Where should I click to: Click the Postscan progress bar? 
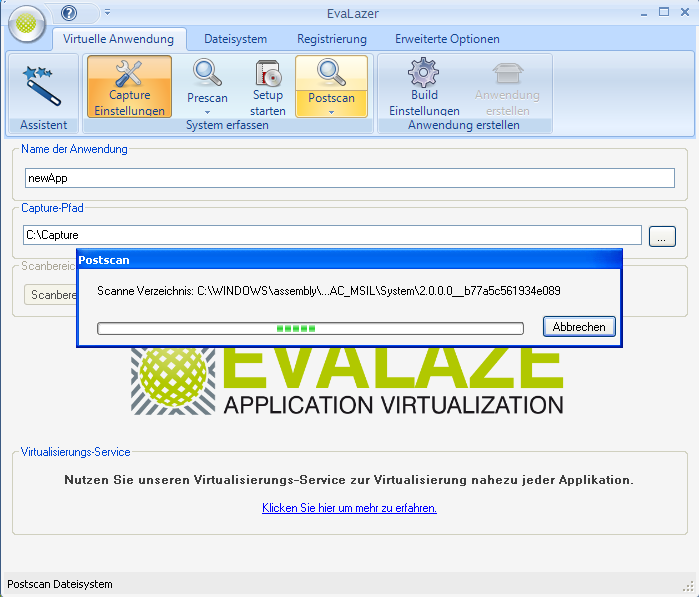(310, 328)
